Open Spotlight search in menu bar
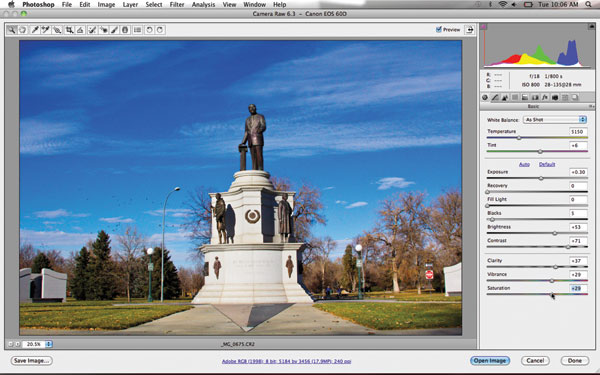Image resolution: width=600 pixels, height=375 pixels. (588, 5)
